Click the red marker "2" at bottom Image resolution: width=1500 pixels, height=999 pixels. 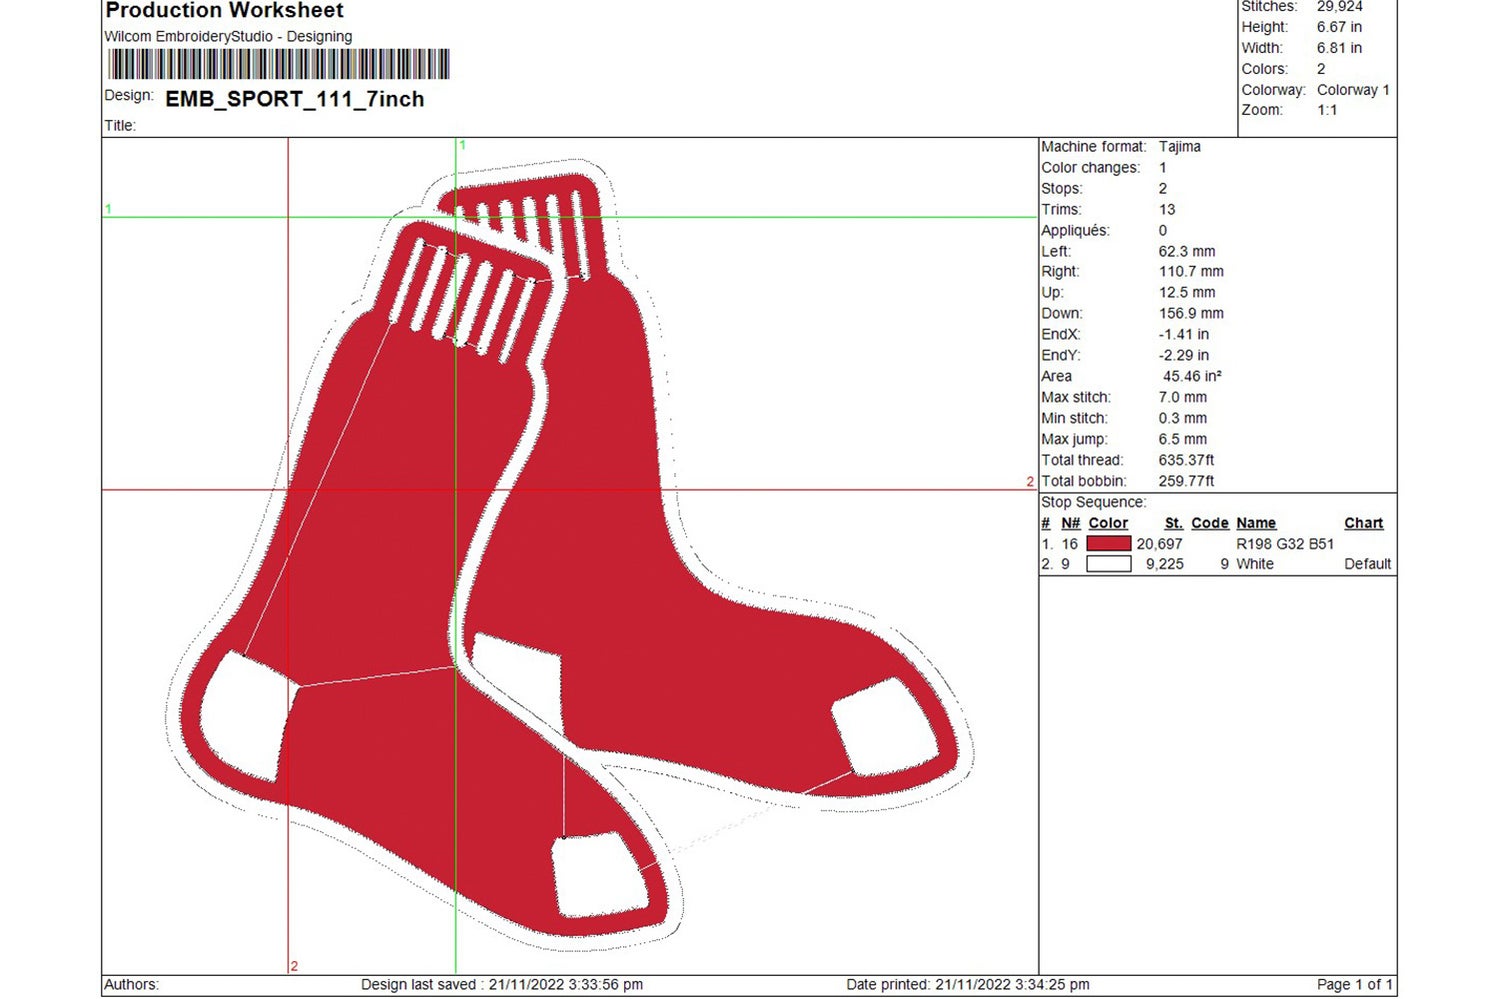[293, 966]
